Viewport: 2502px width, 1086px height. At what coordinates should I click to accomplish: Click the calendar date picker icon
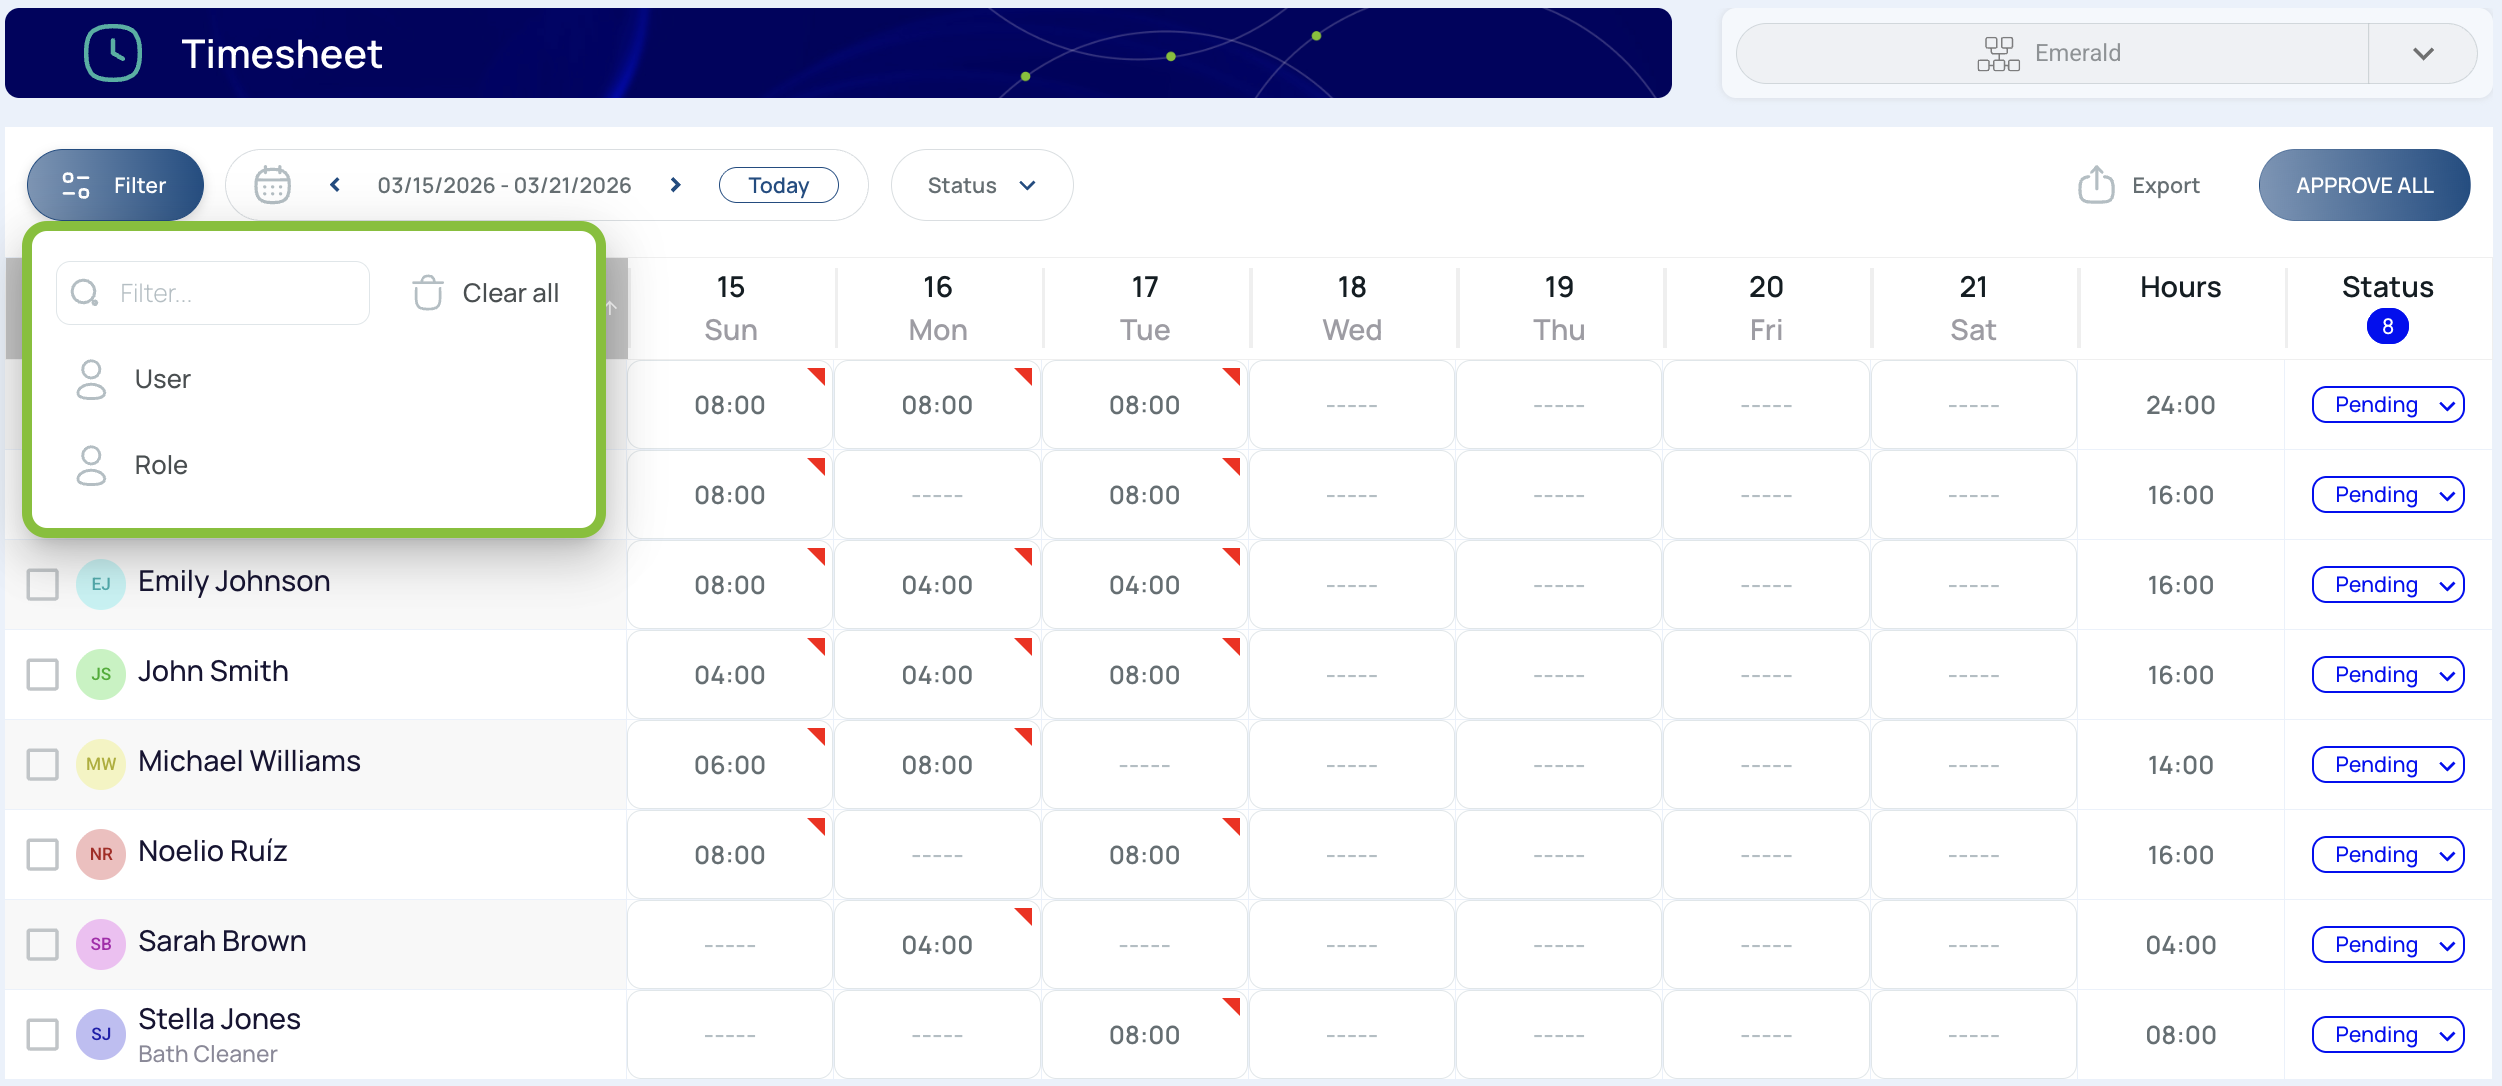click(272, 185)
